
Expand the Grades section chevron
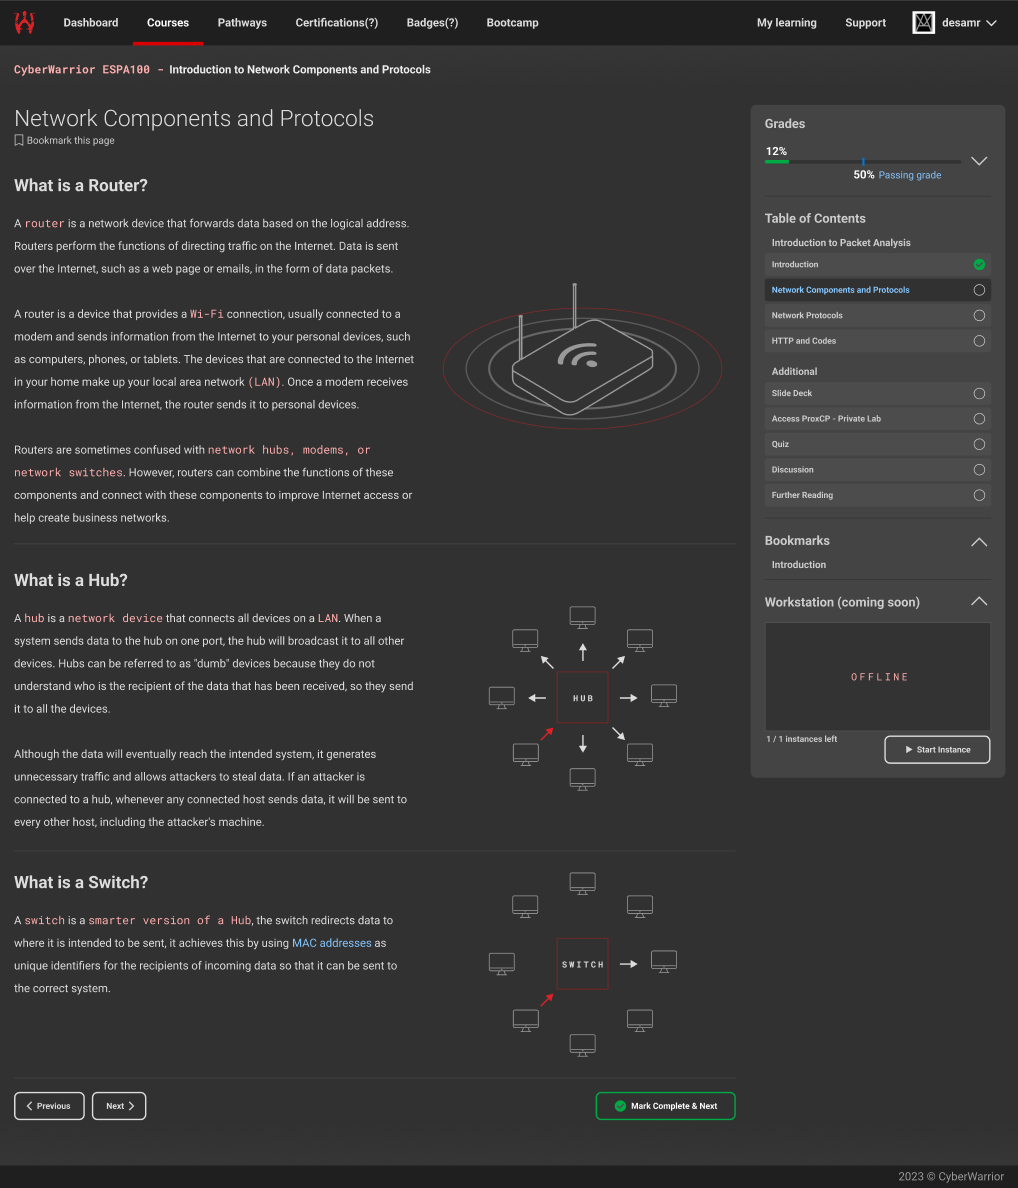pos(979,161)
